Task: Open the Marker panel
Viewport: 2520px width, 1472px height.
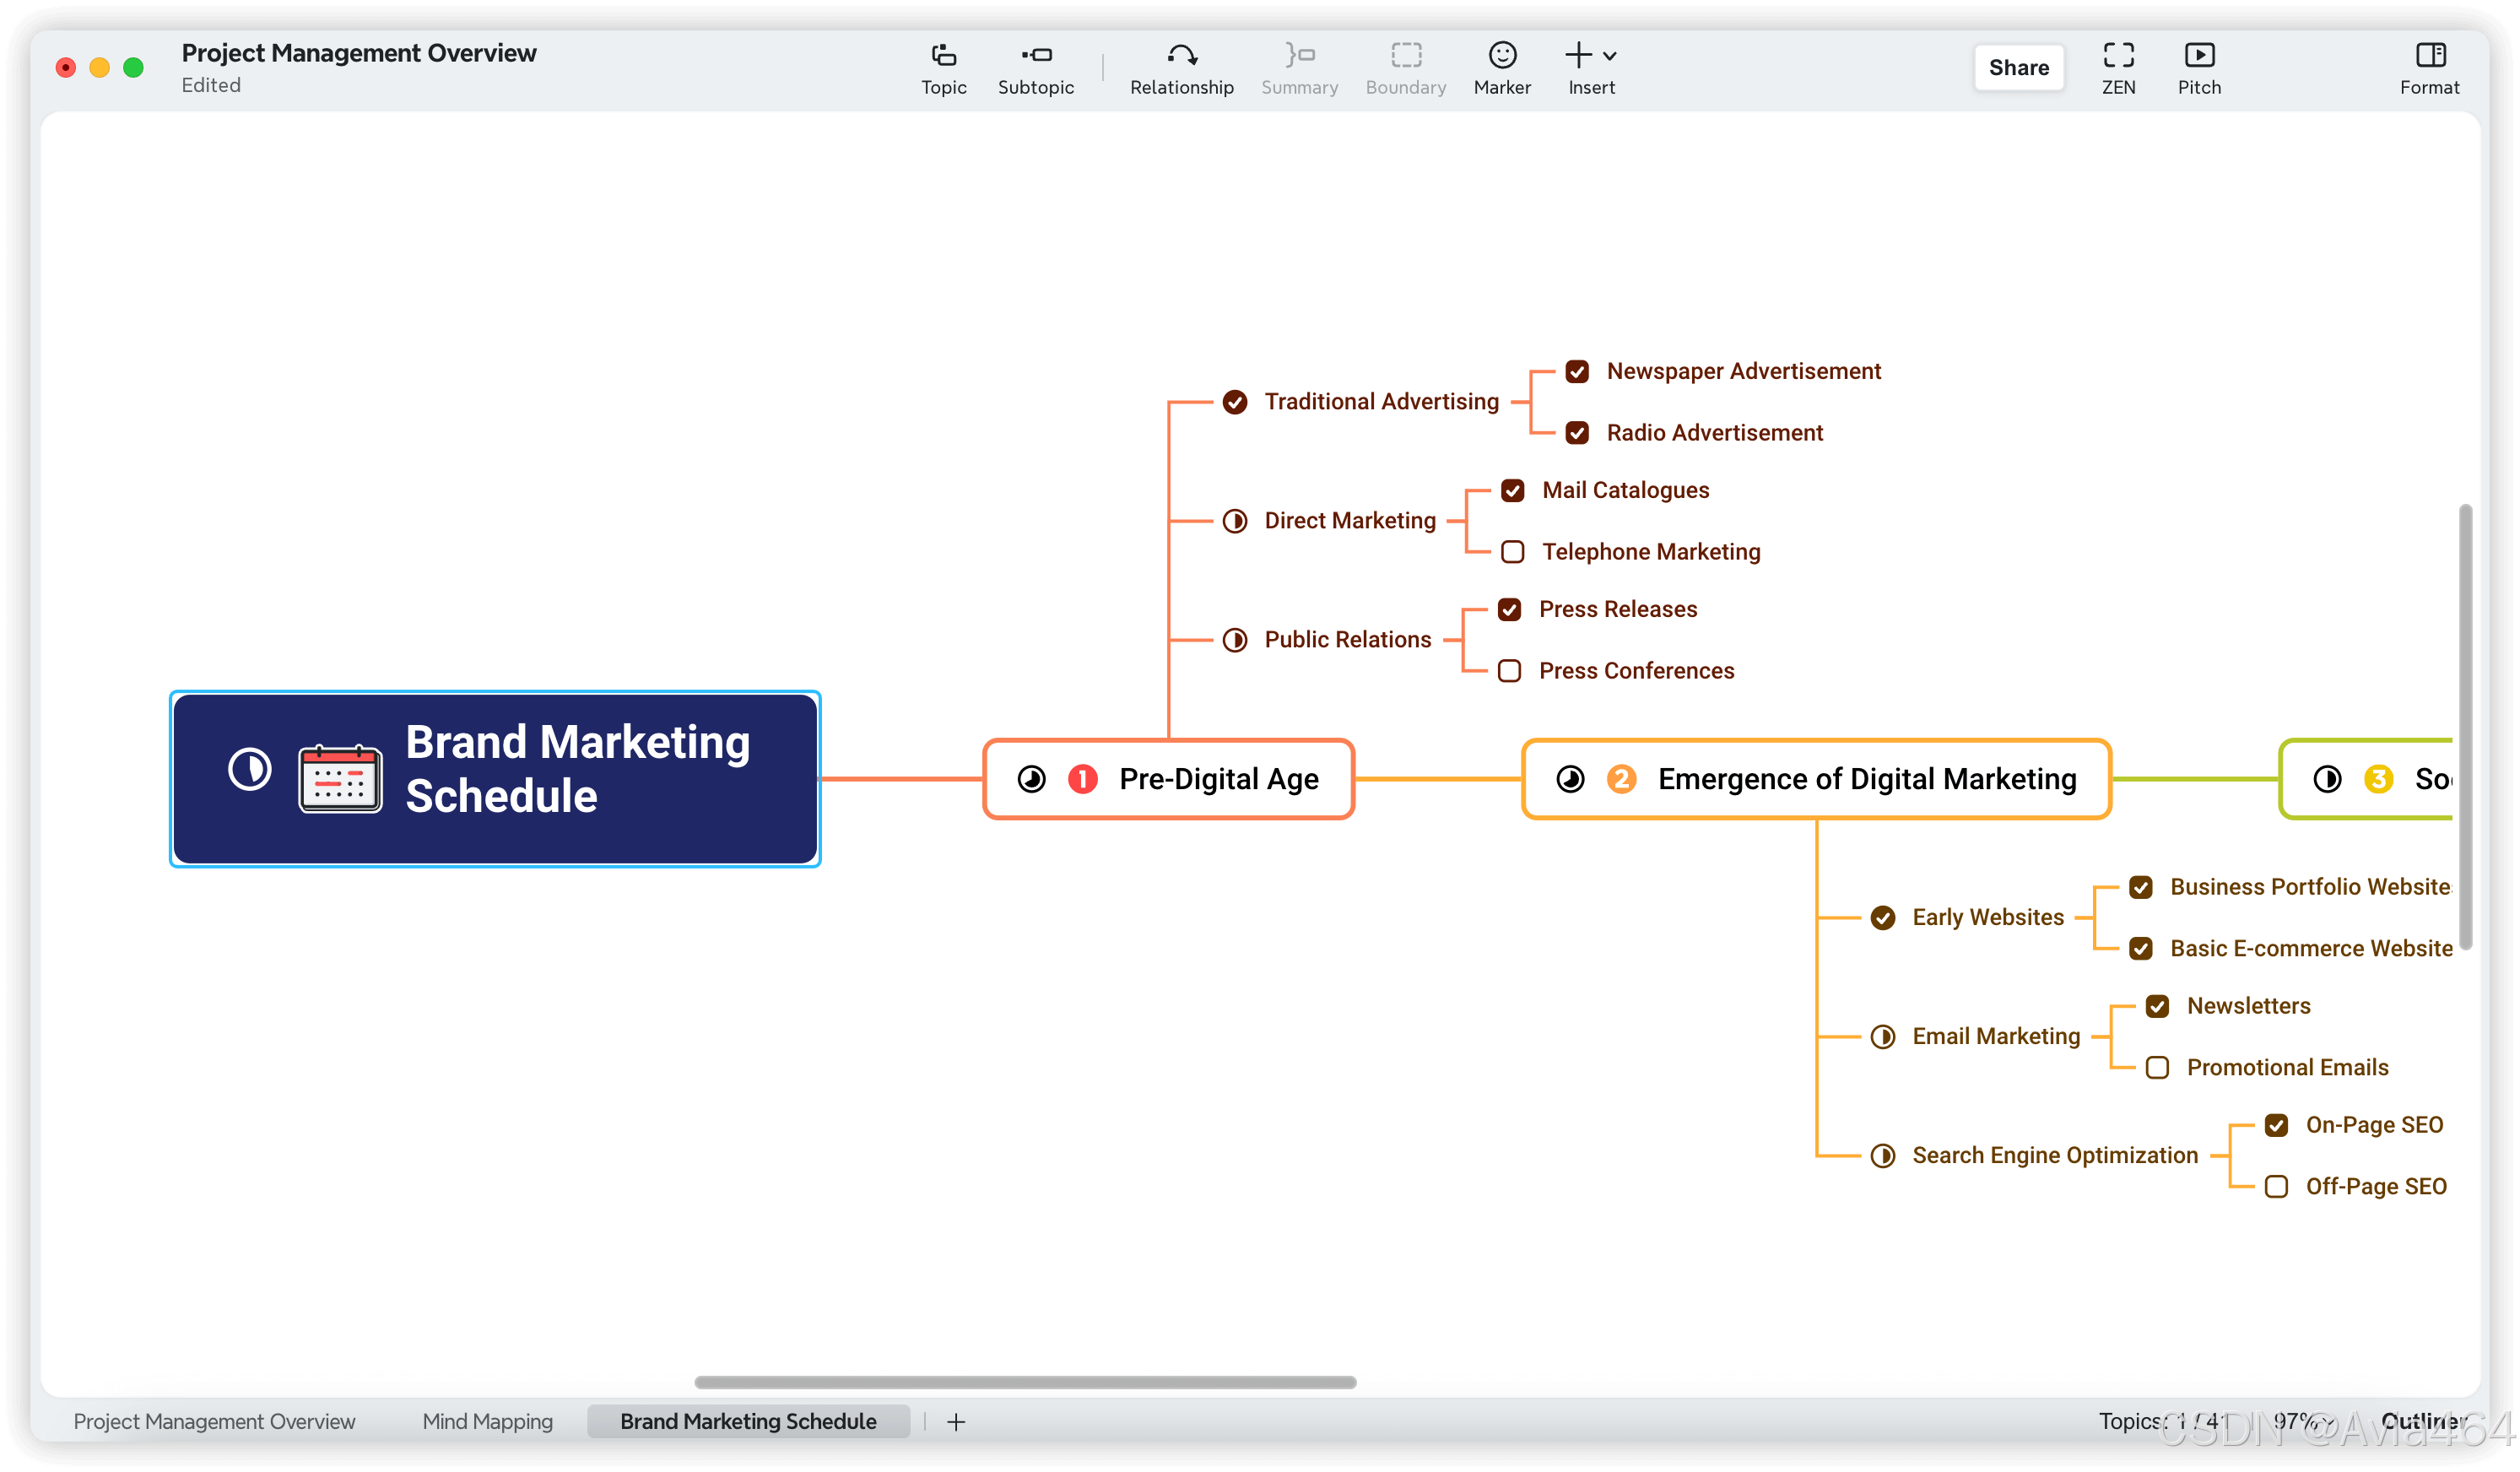Action: 1502,56
